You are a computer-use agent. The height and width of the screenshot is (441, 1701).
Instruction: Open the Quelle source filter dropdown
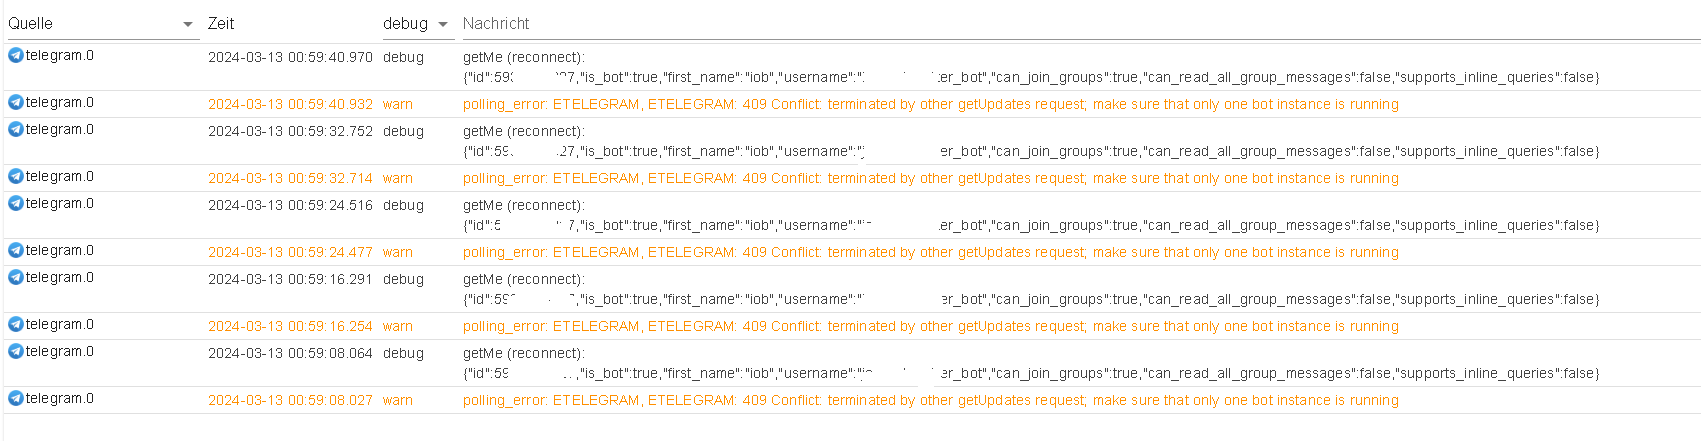188,24
